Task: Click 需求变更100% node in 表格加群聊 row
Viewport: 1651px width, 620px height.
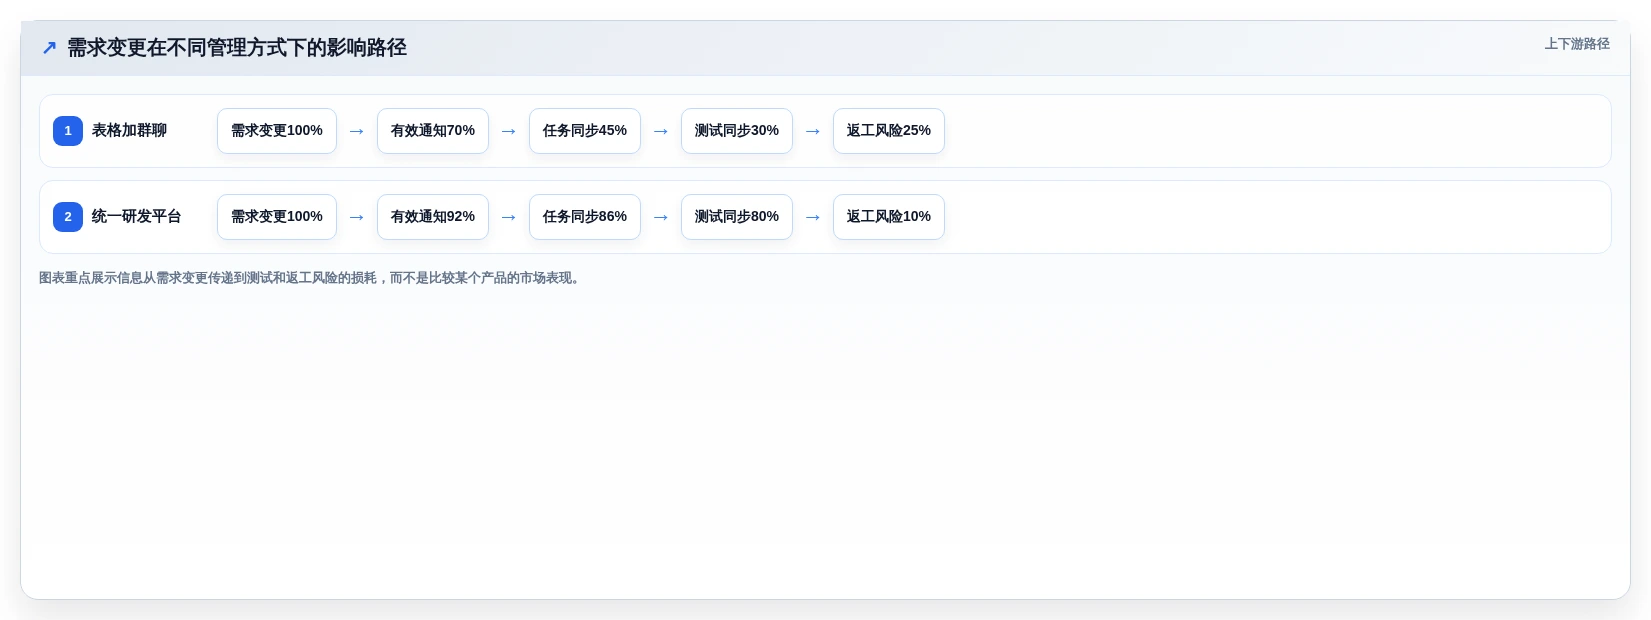Action: [x=277, y=131]
